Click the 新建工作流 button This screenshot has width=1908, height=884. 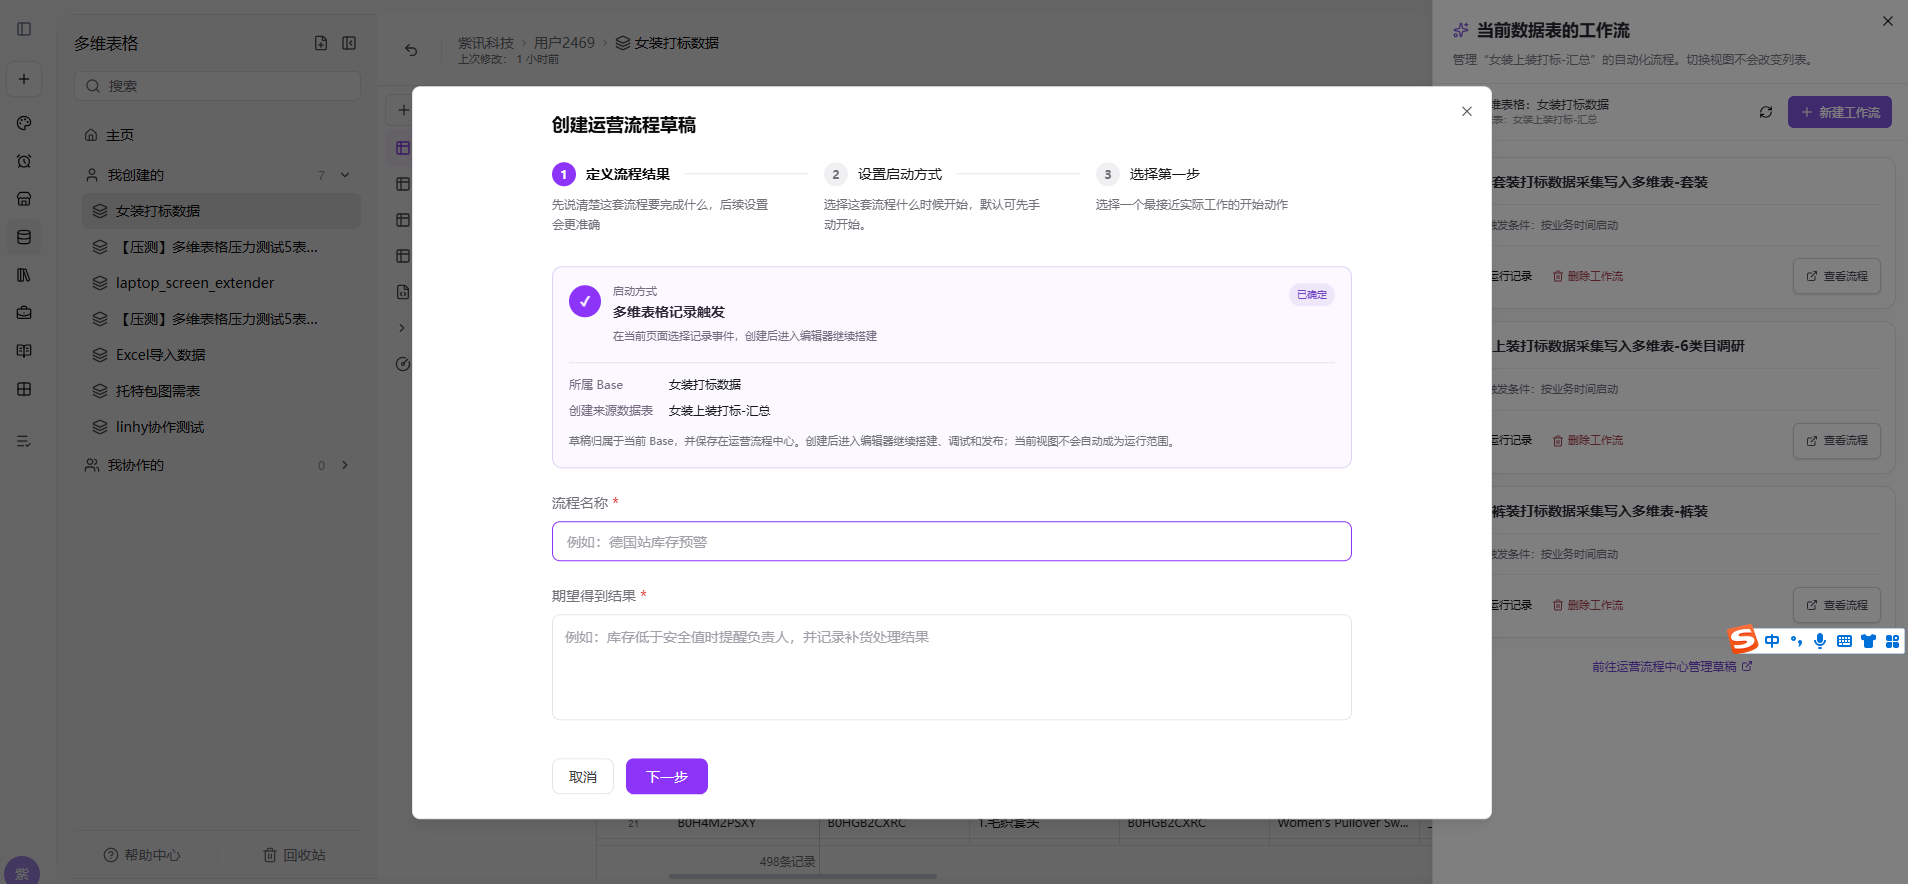[x=1840, y=112]
